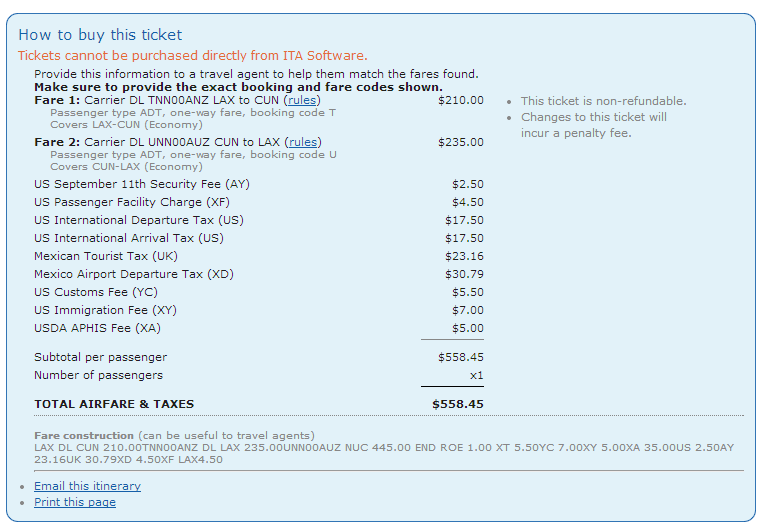Click the Fare 1 price $210.00
The width and height of the screenshot is (766, 527).
[461, 100]
